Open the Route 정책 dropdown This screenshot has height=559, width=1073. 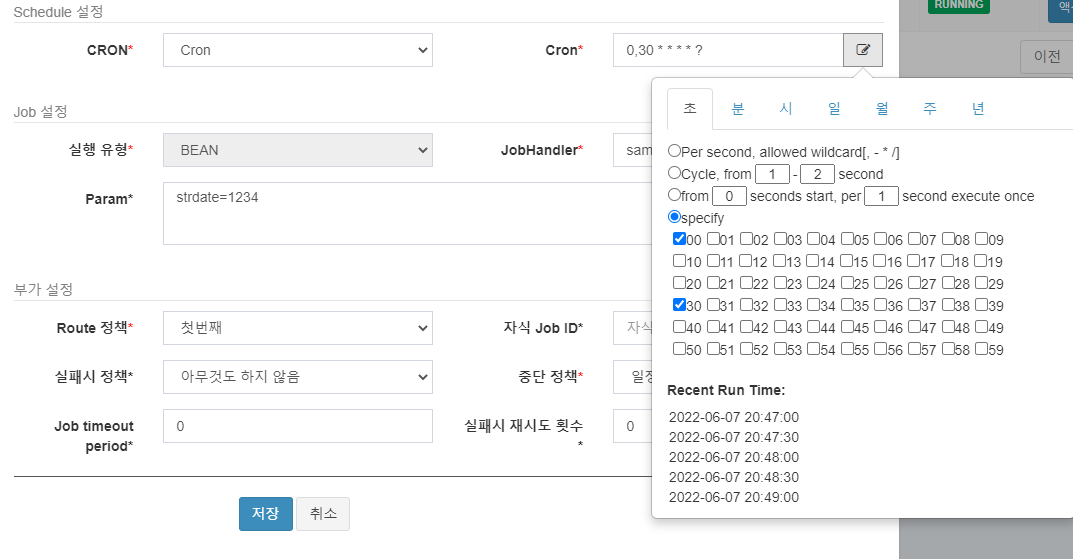(298, 328)
